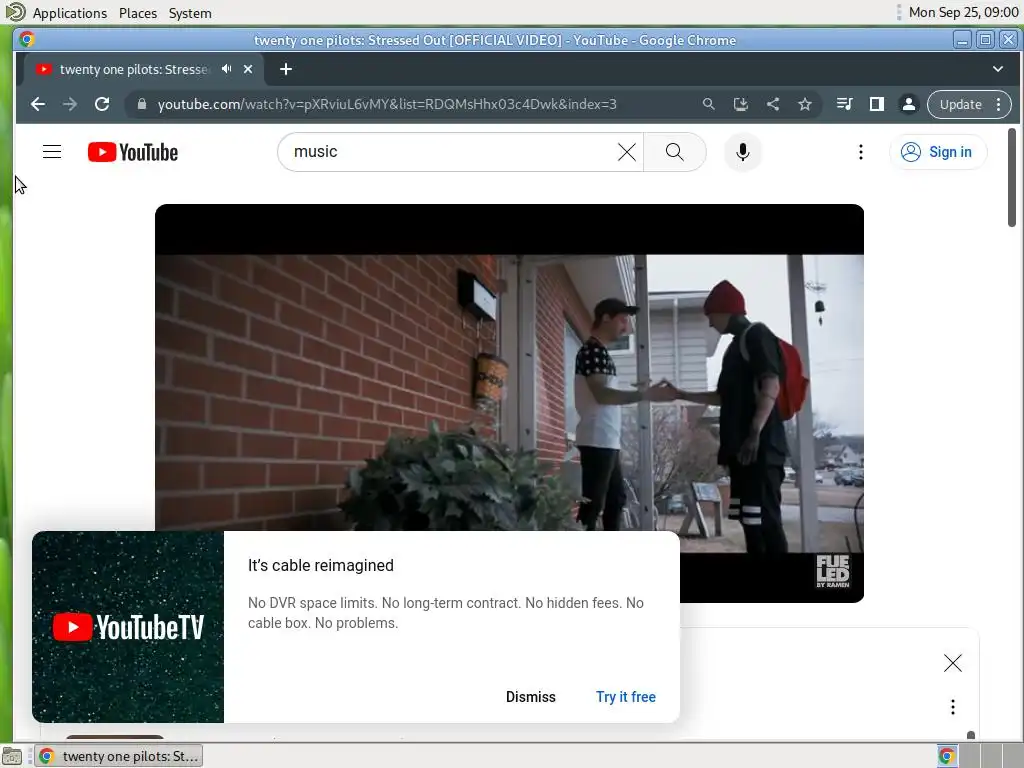Click the URL address bar

pyautogui.click(x=387, y=104)
